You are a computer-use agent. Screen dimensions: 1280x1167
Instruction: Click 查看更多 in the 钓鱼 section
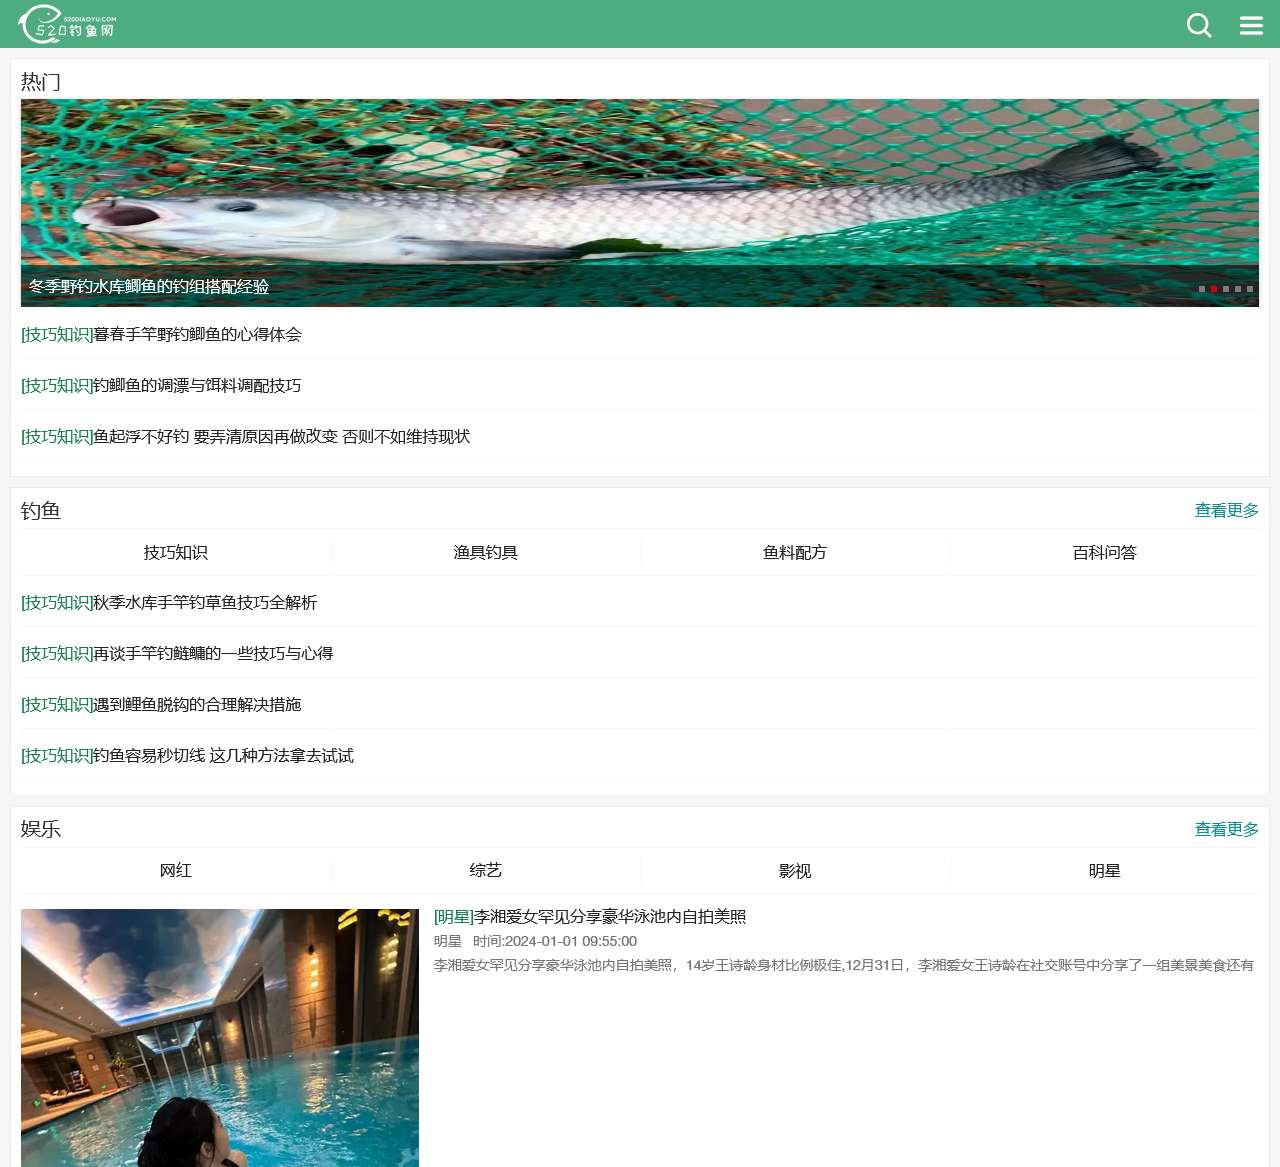coord(1225,509)
